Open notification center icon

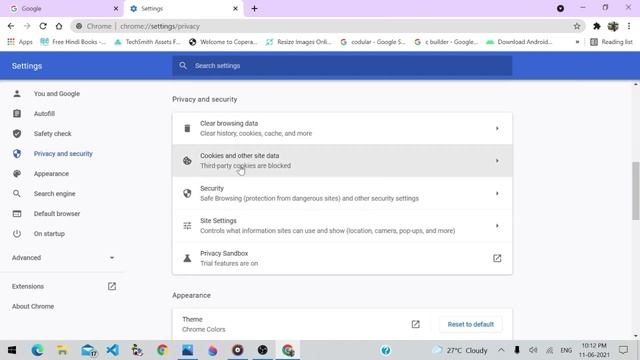[x=623, y=350]
